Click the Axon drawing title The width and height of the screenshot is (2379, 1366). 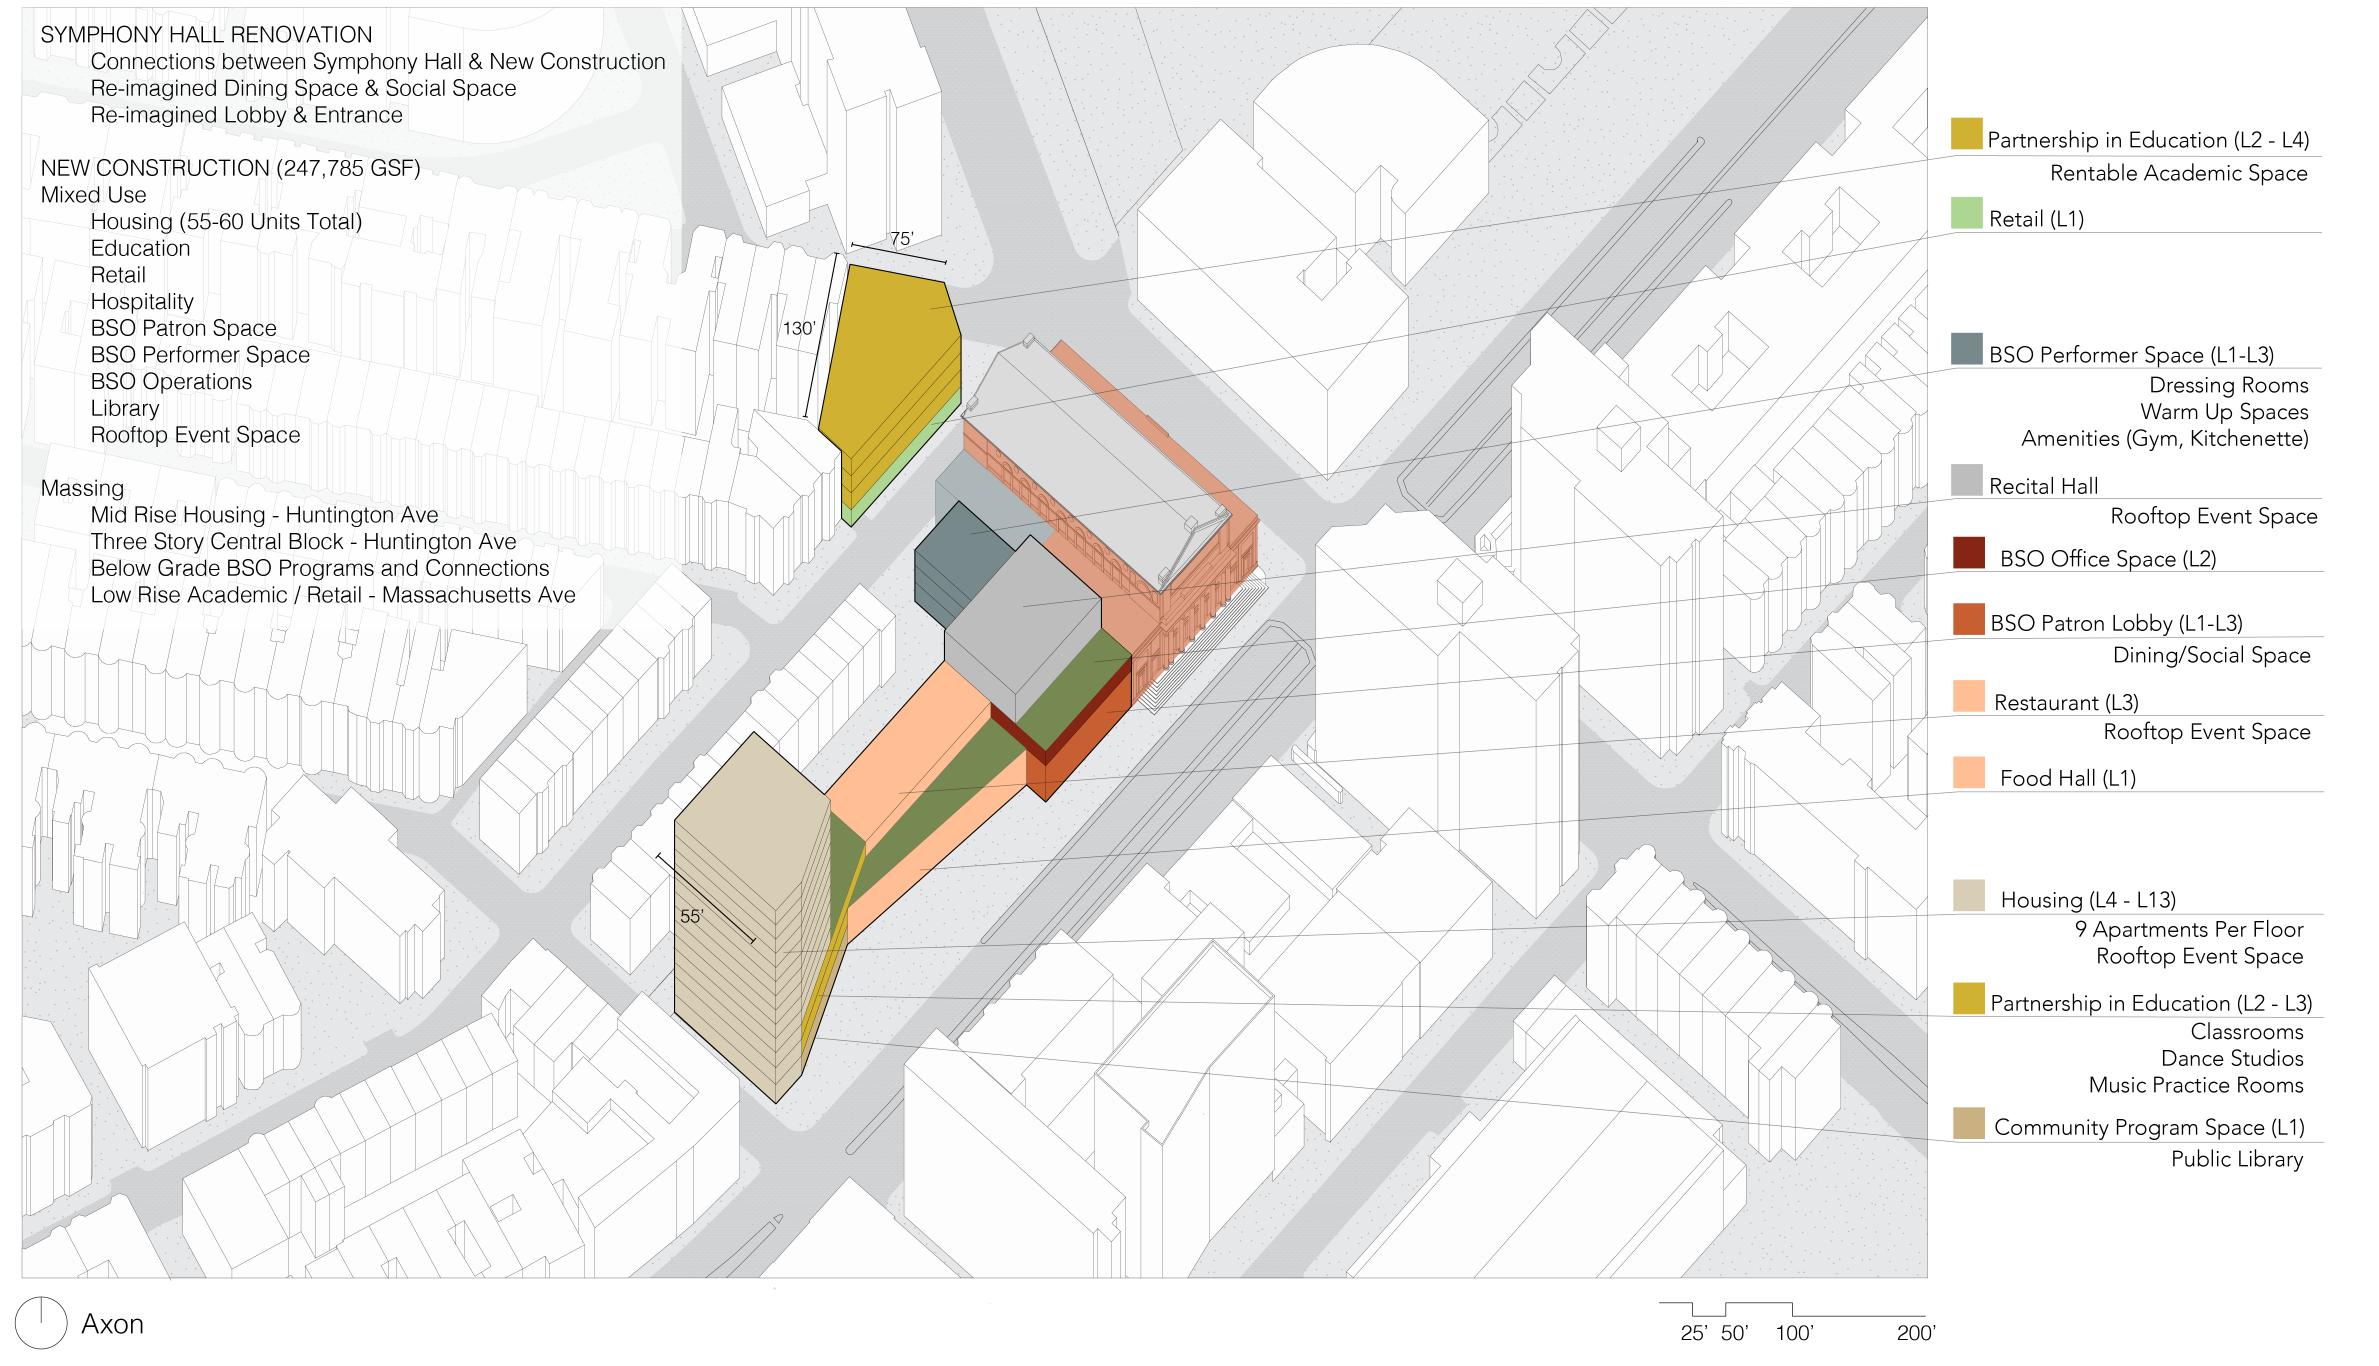[x=112, y=1324]
